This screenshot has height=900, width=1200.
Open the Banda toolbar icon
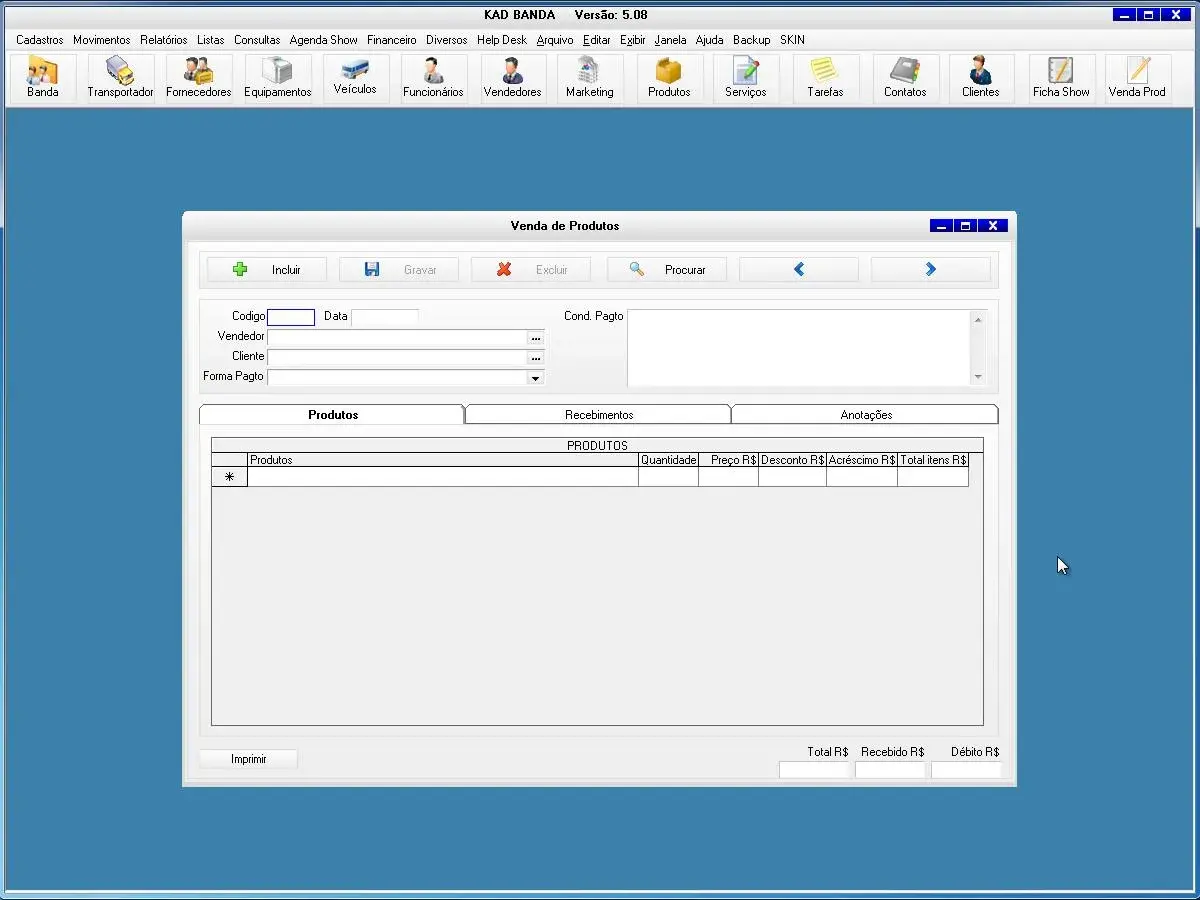(42, 78)
